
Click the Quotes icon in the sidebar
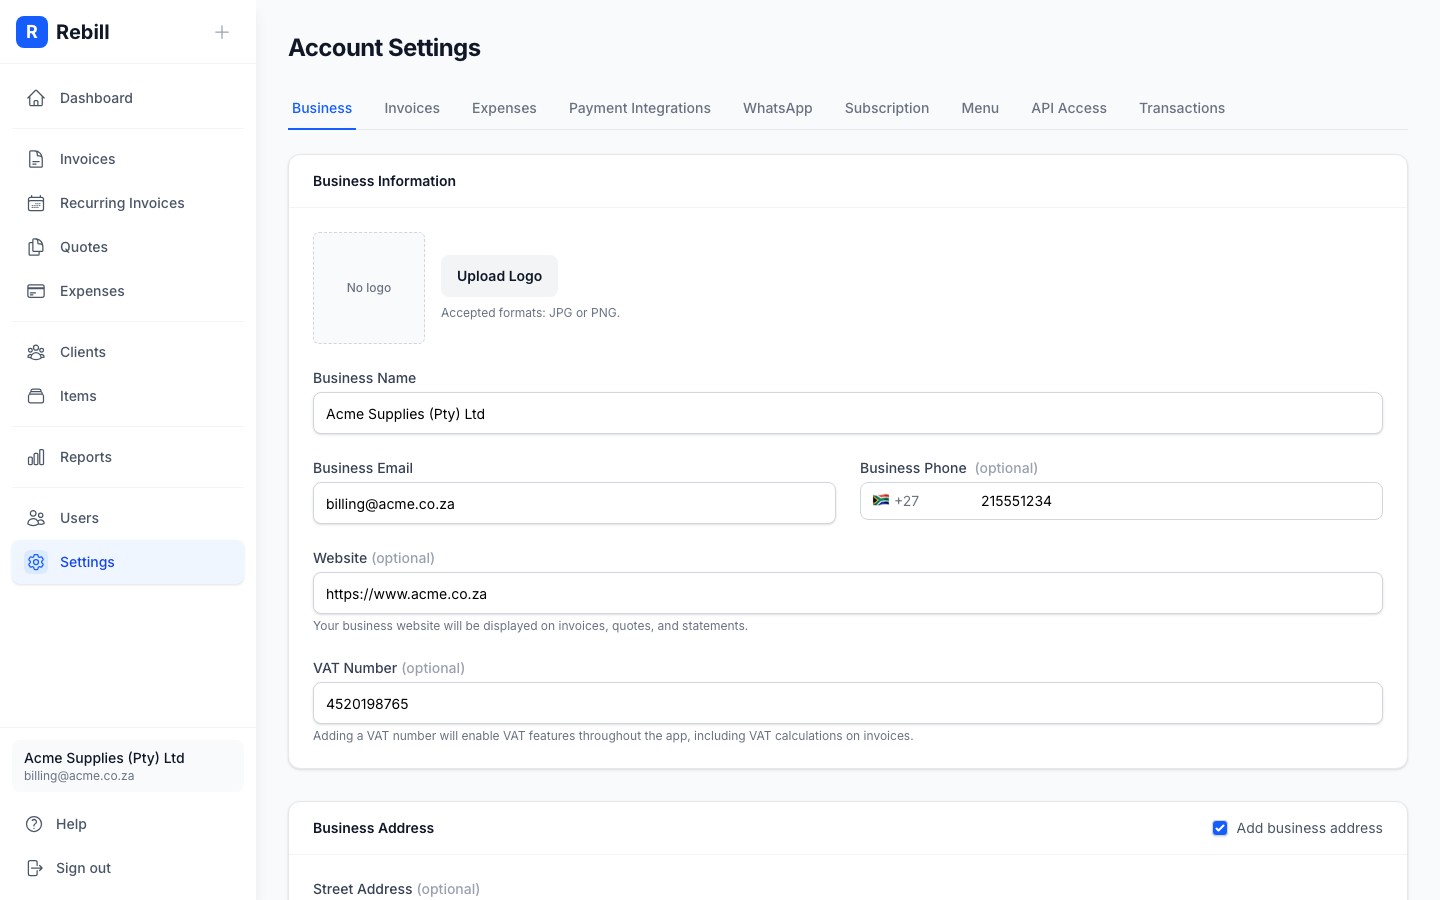point(36,247)
